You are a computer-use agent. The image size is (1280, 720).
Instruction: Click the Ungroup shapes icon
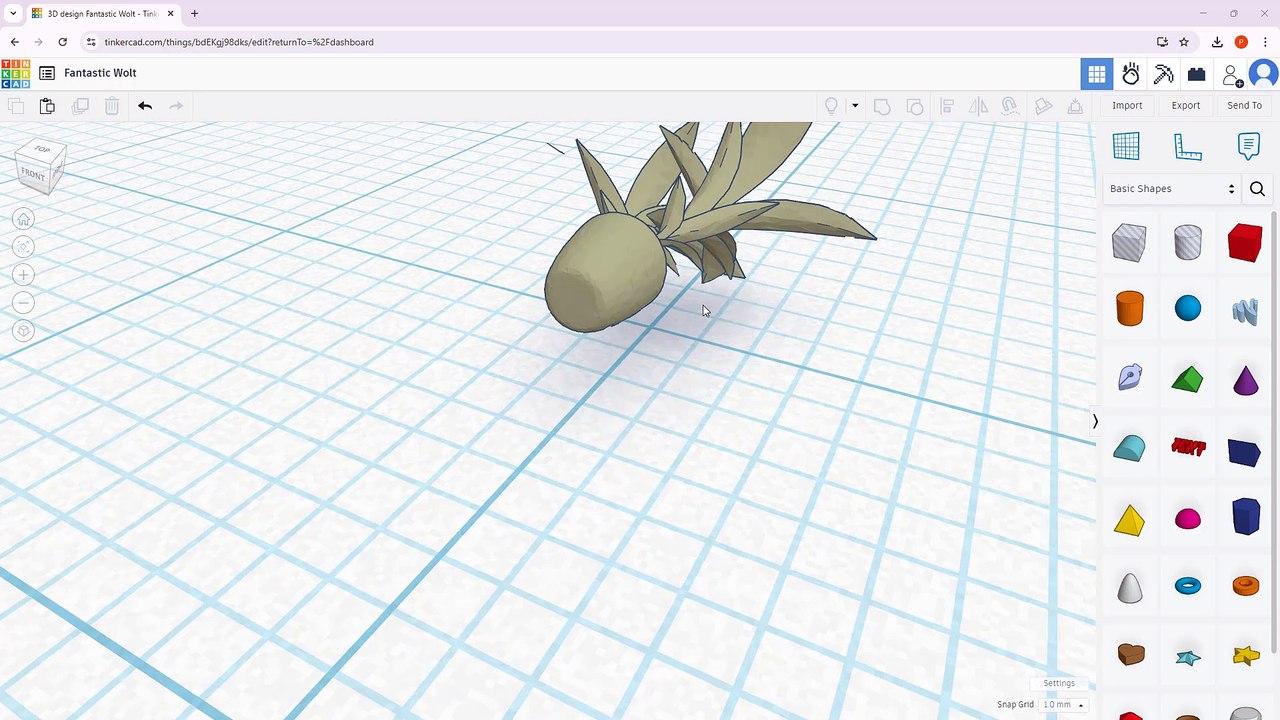(x=914, y=106)
